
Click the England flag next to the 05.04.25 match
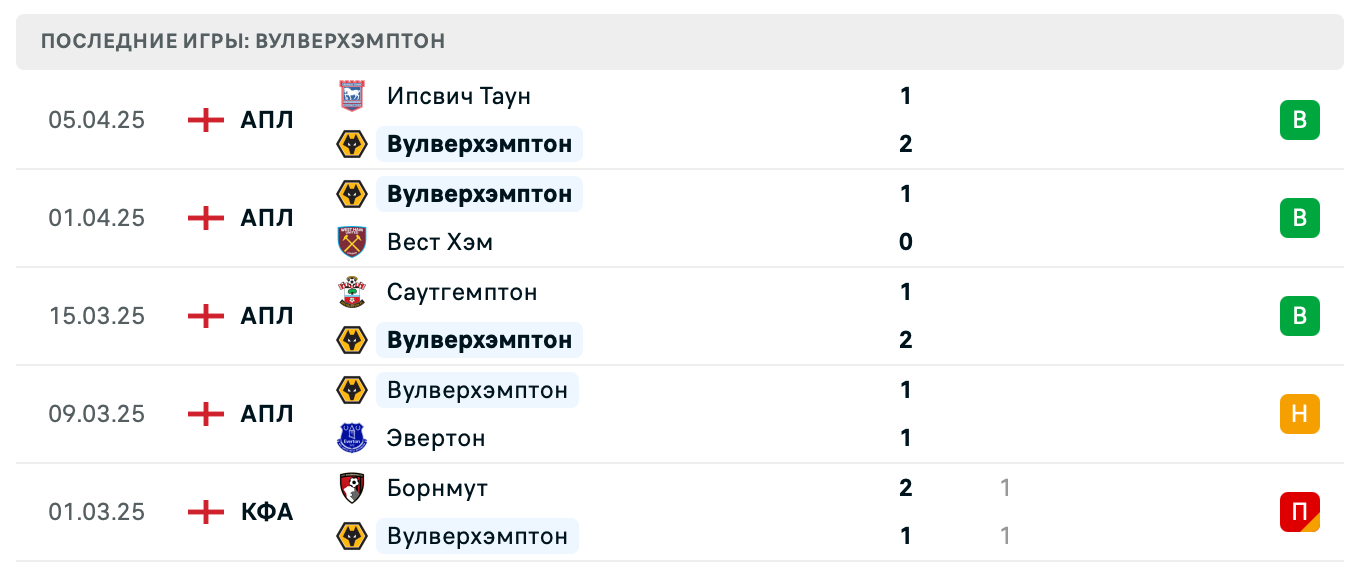point(204,119)
